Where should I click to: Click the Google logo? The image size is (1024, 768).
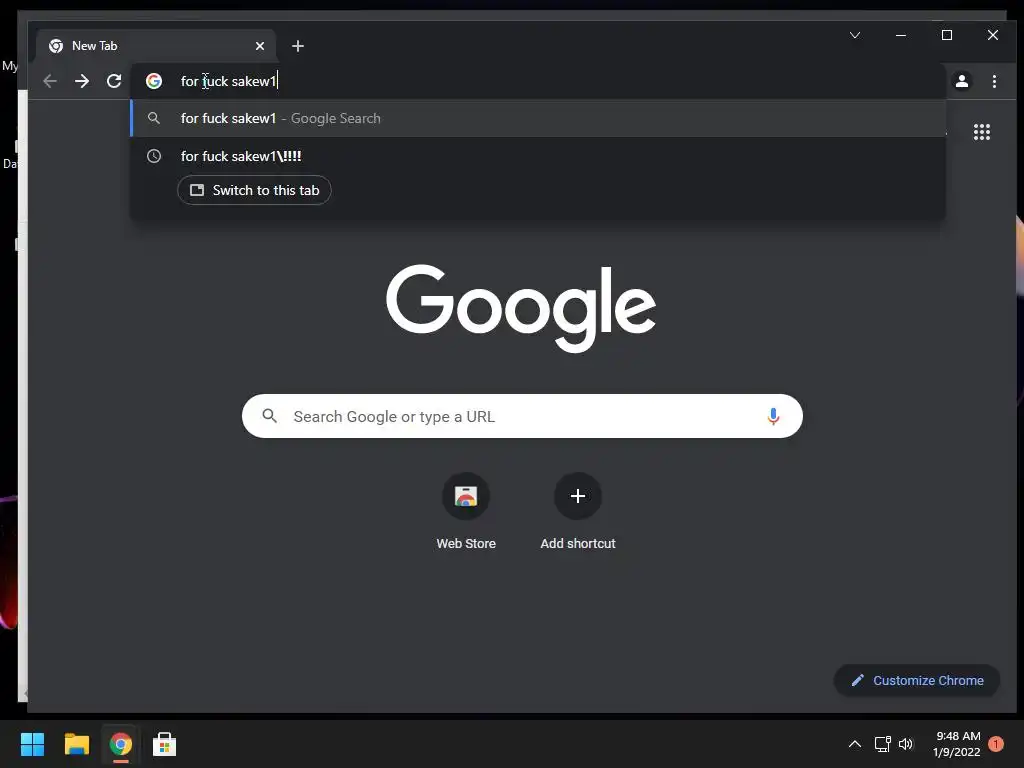point(521,307)
